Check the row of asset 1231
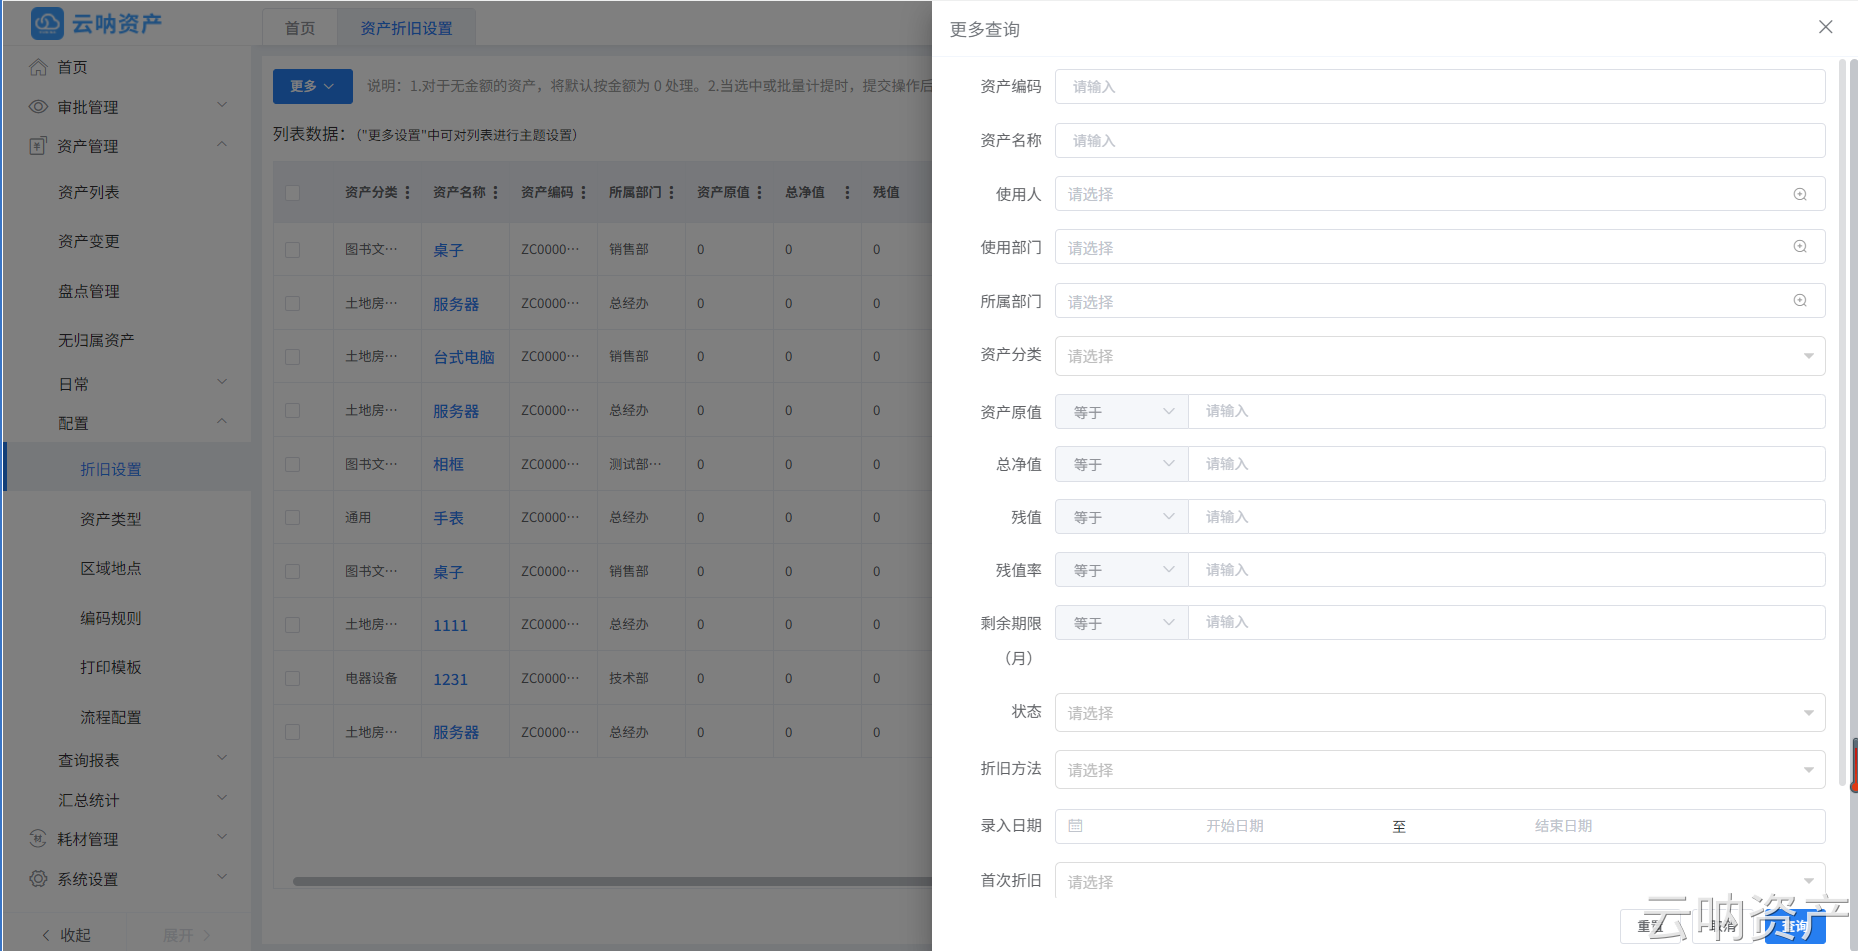Image resolution: width=1858 pixels, height=951 pixels. click(x=292, y=679)
